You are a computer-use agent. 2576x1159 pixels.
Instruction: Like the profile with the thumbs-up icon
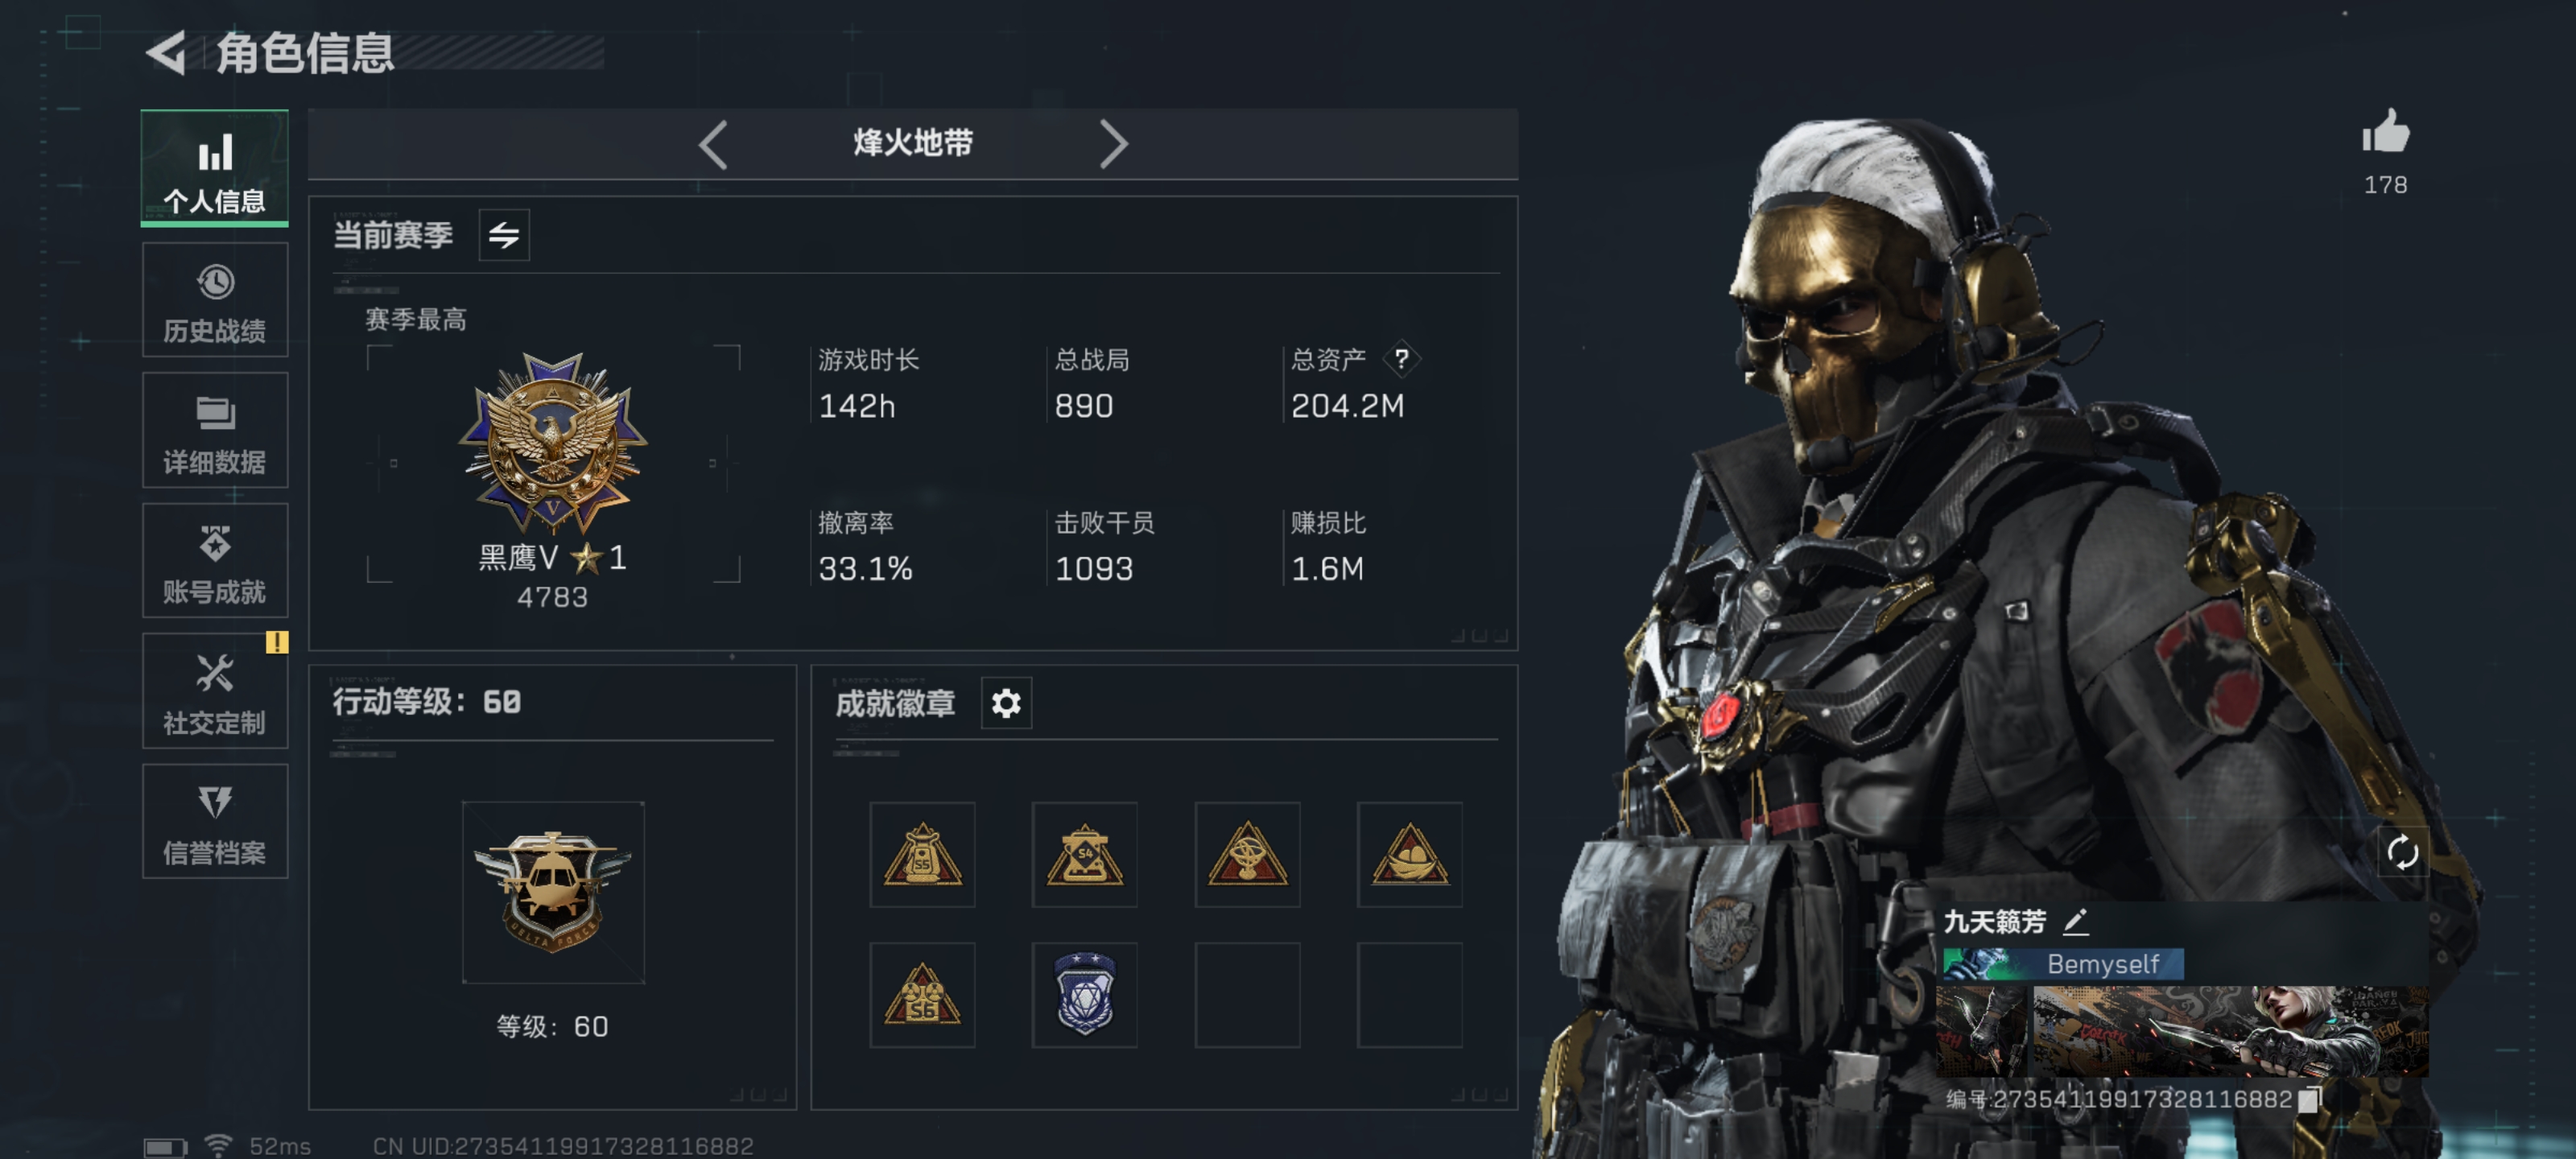pyautogui.click(x=2385, y=132)
